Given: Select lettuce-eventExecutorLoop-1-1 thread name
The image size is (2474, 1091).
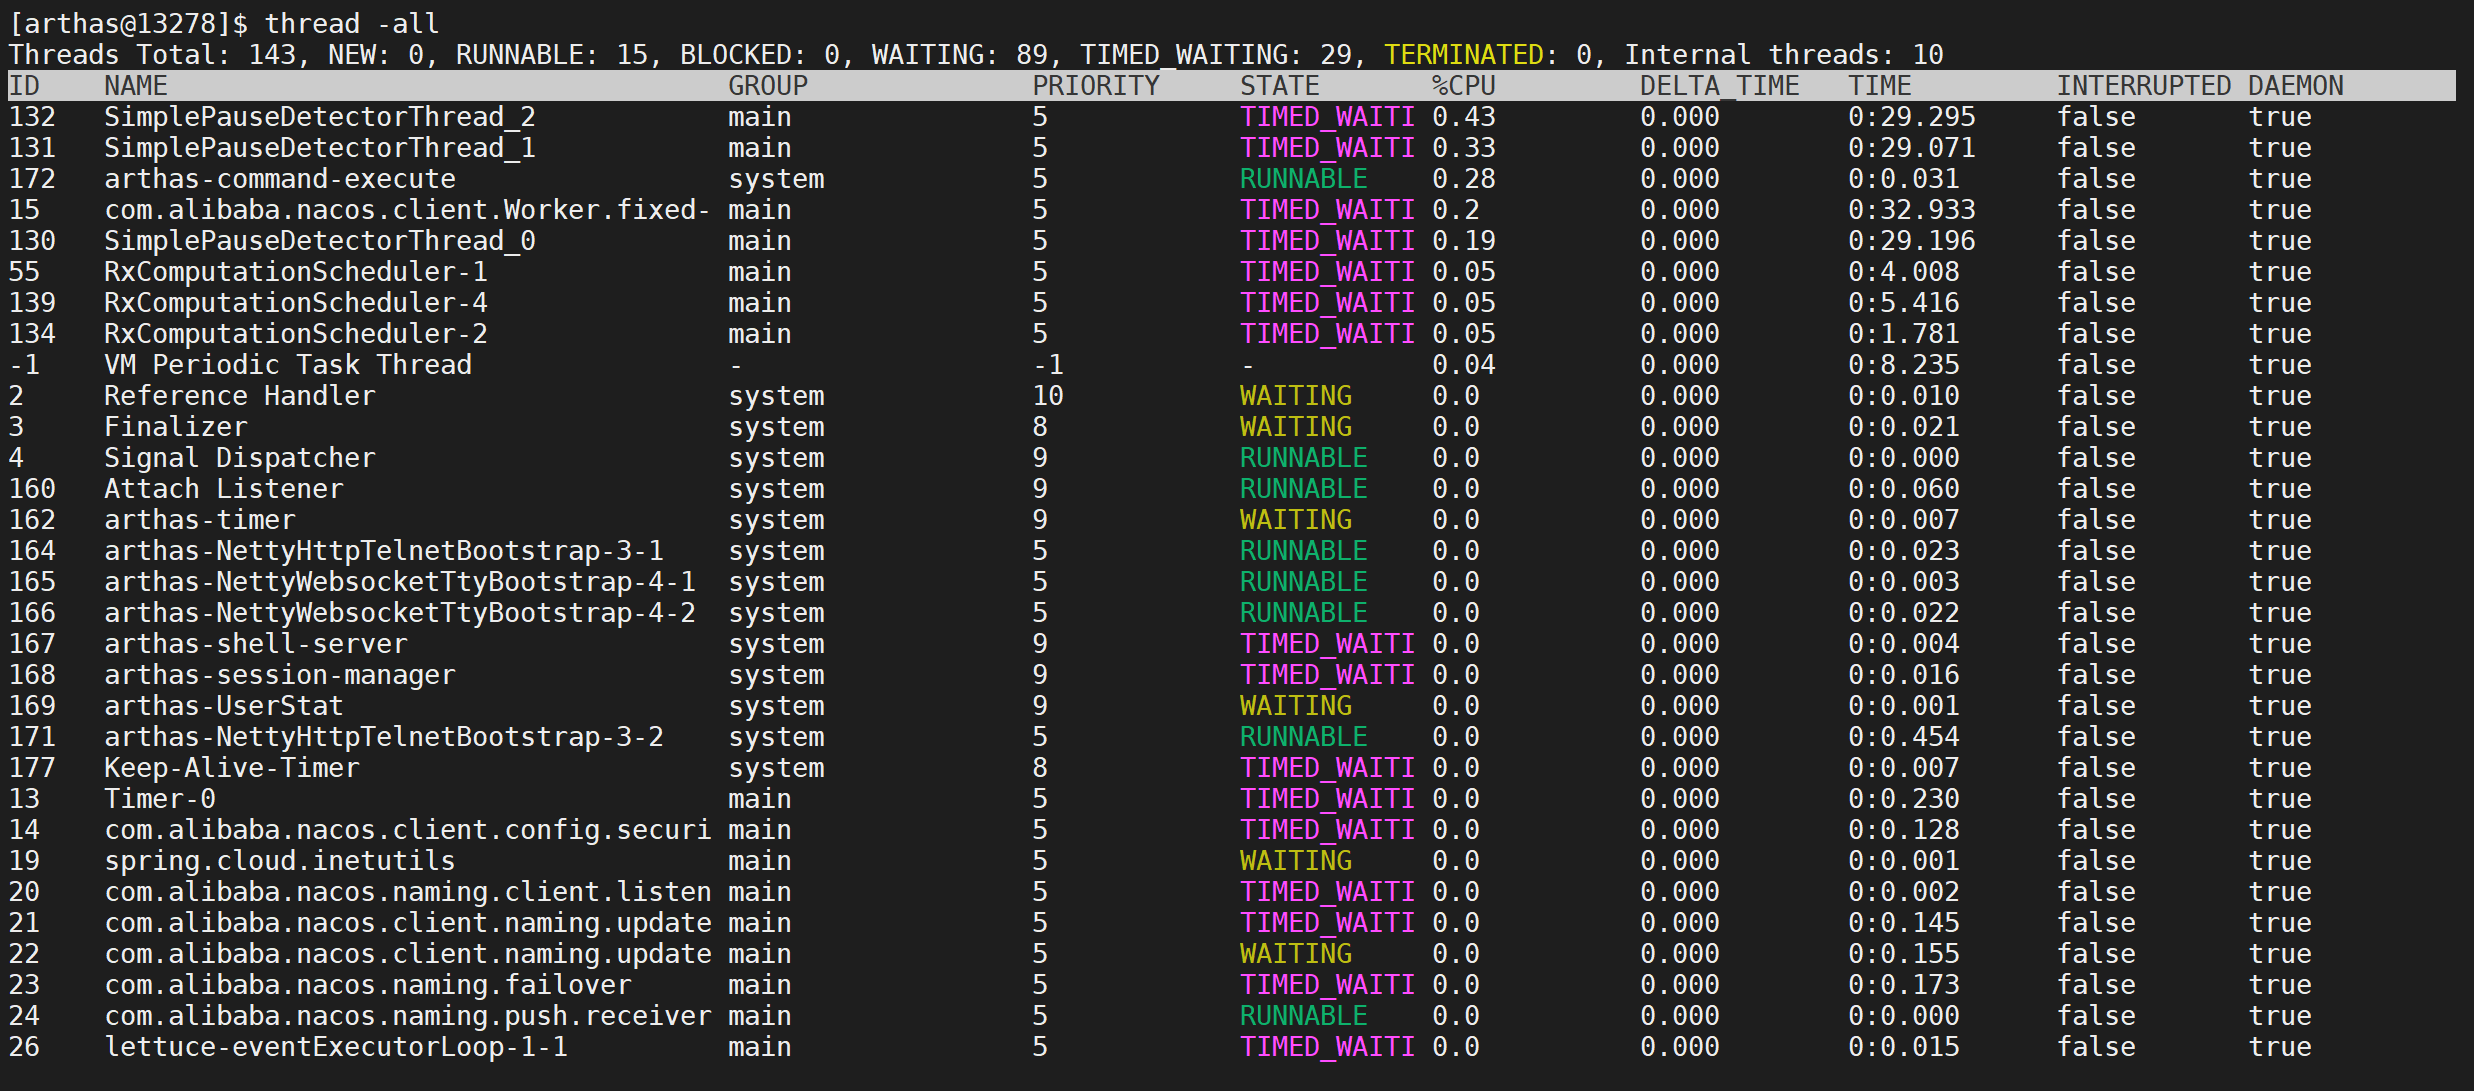Looking at the screenshot, I should pos(336,1047).
